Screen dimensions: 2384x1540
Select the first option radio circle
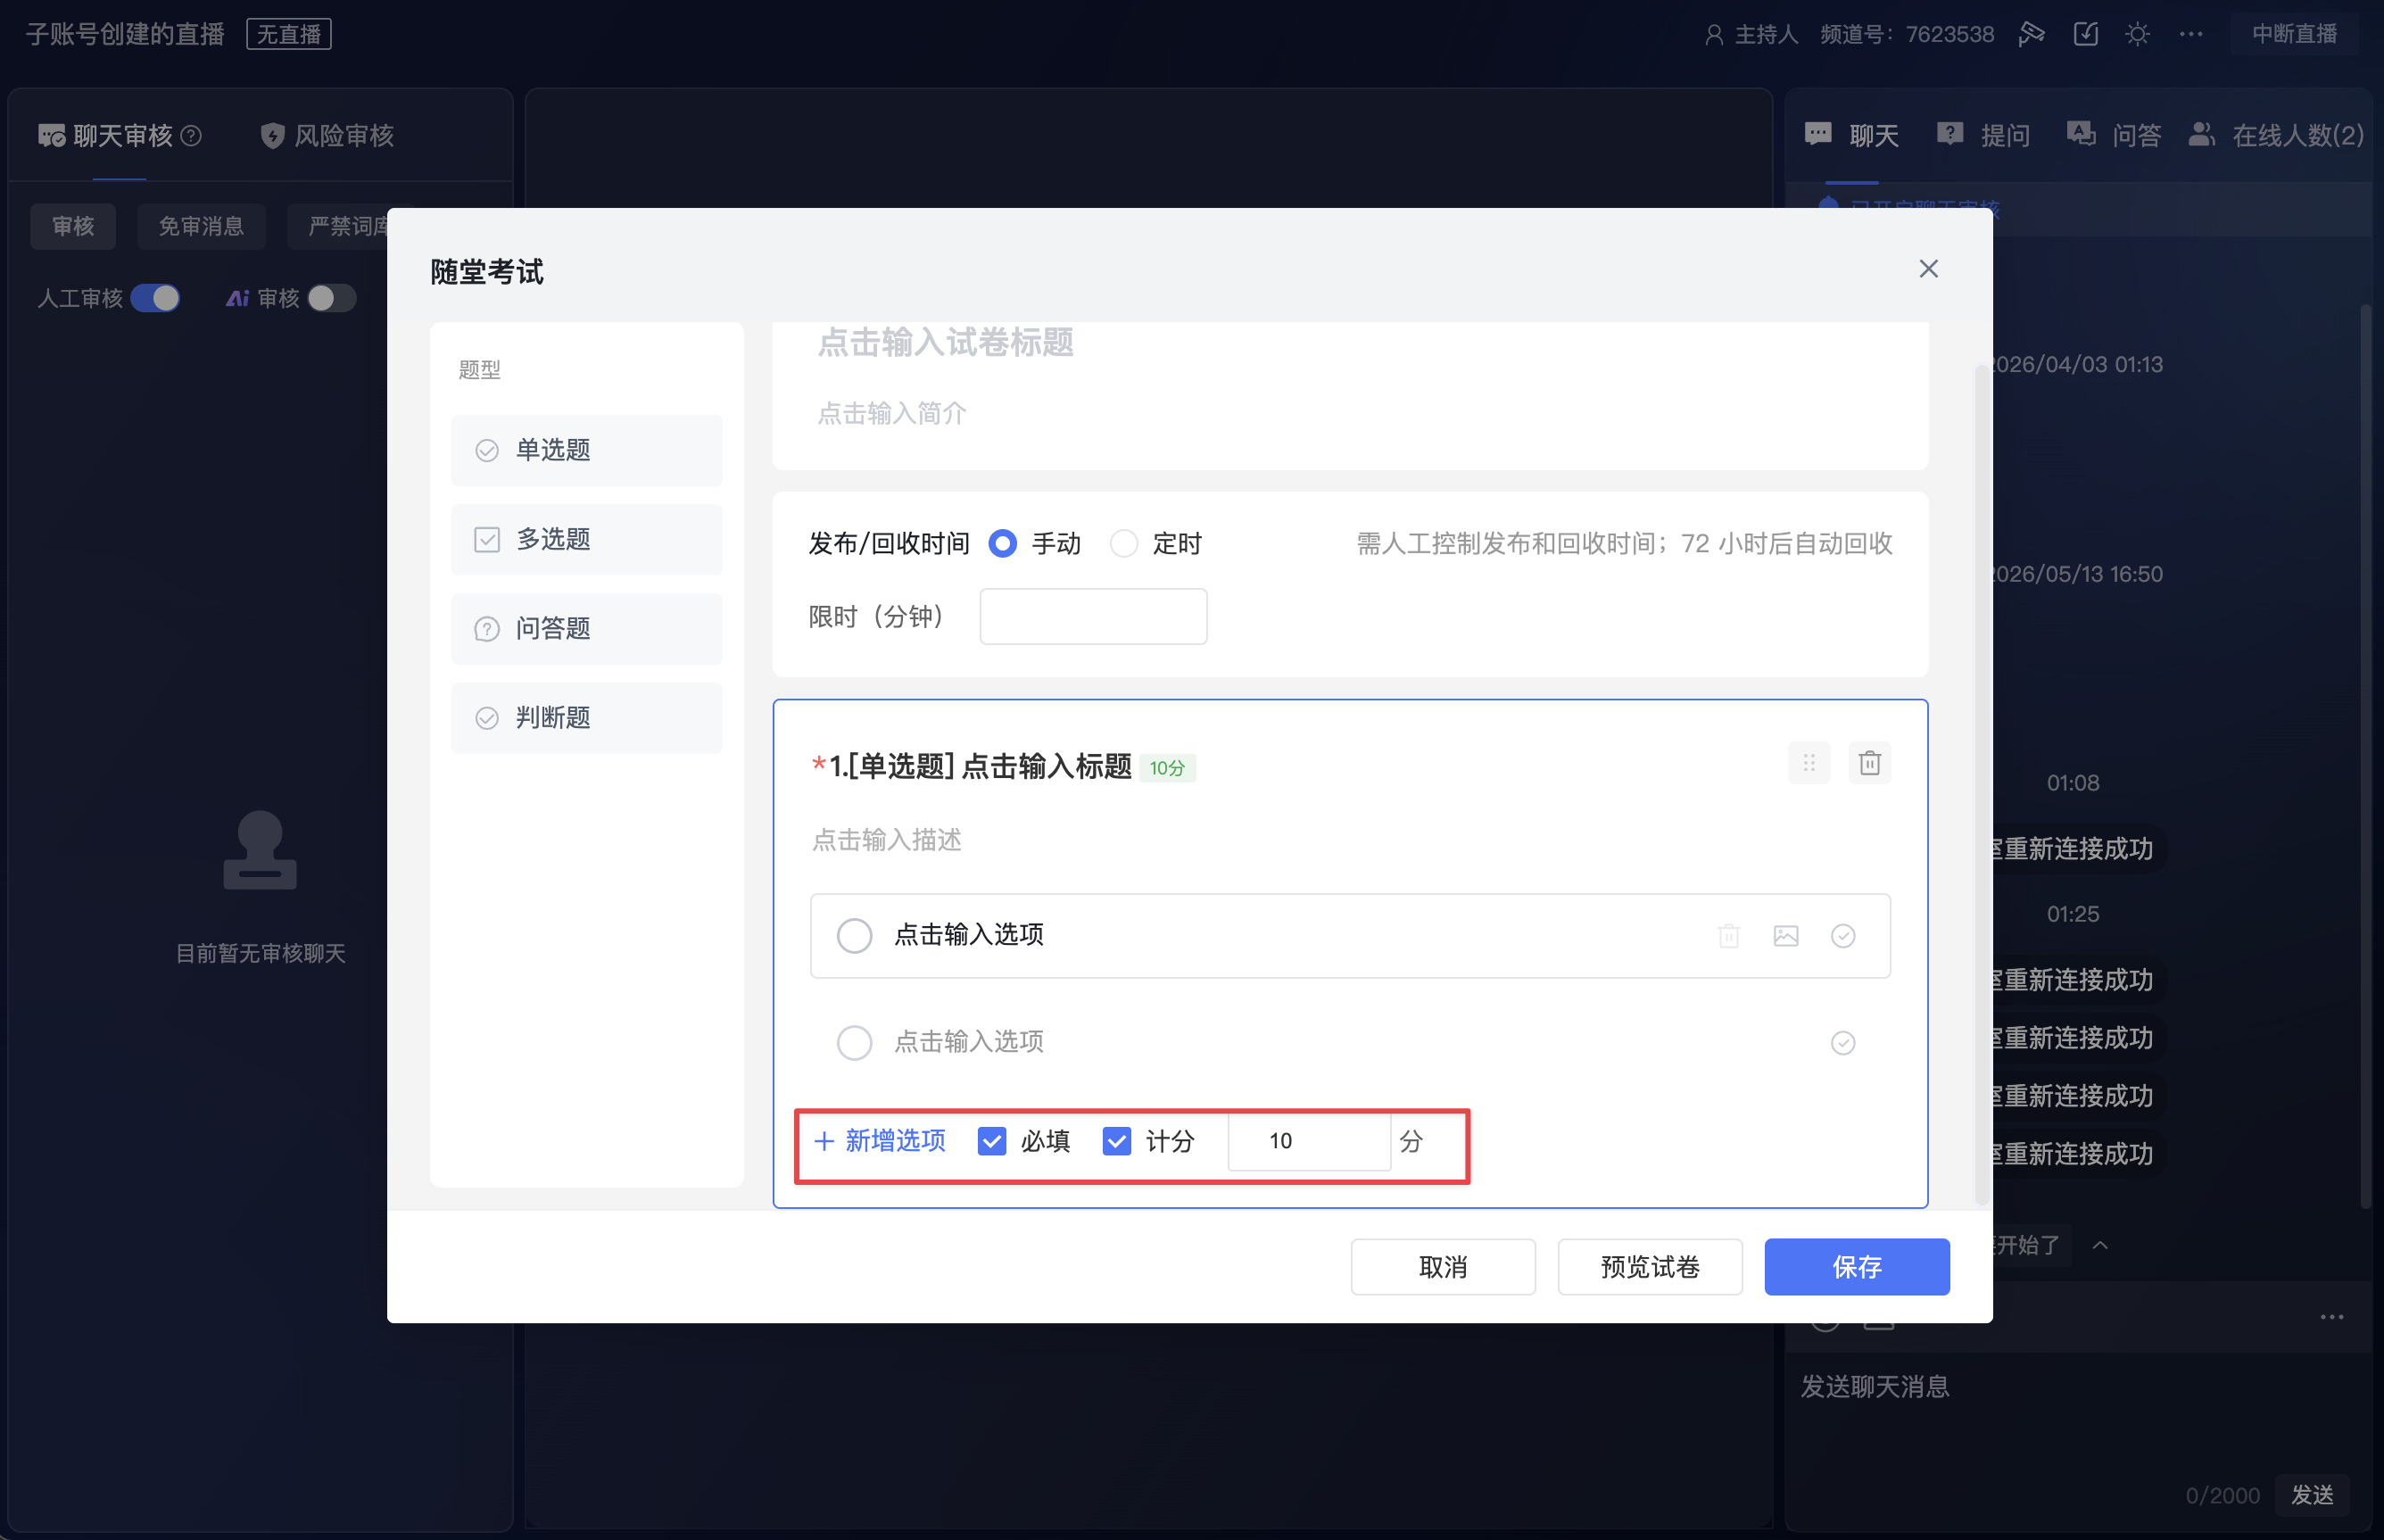[x=854, y=936]
